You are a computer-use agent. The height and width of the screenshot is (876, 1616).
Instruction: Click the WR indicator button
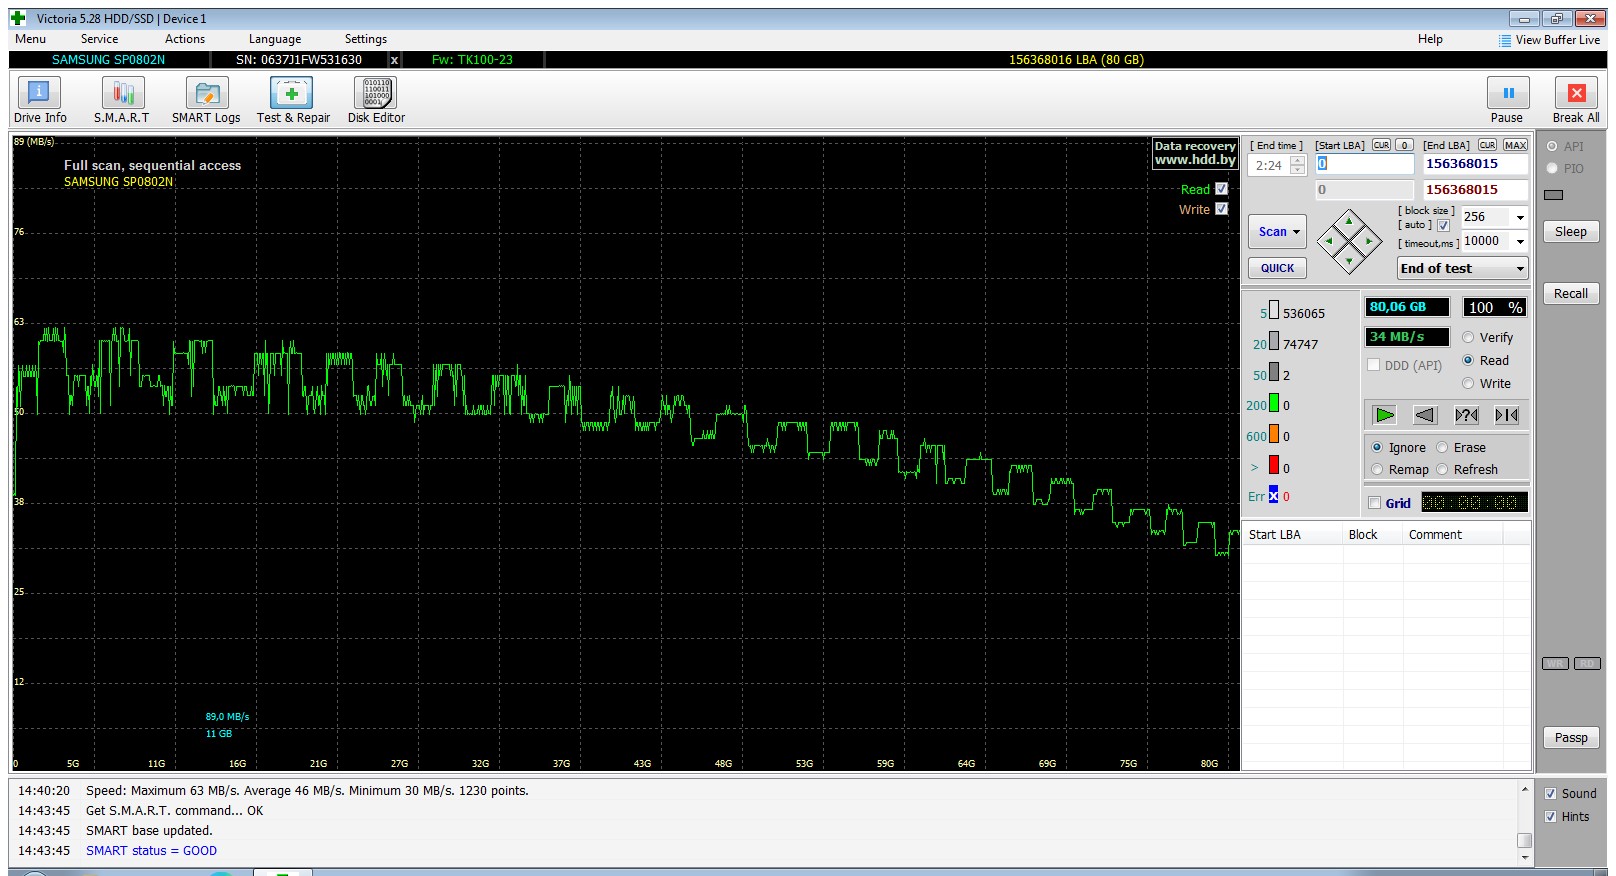click(x=1555, y=663)
